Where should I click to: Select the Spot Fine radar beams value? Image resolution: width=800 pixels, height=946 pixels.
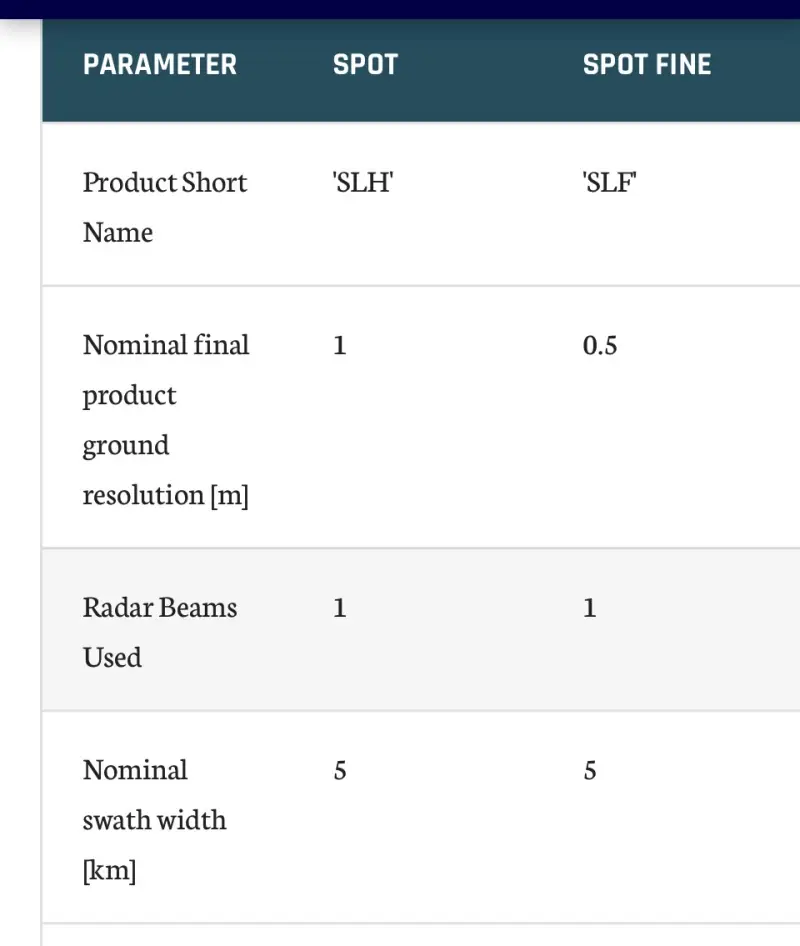(590, 608)
